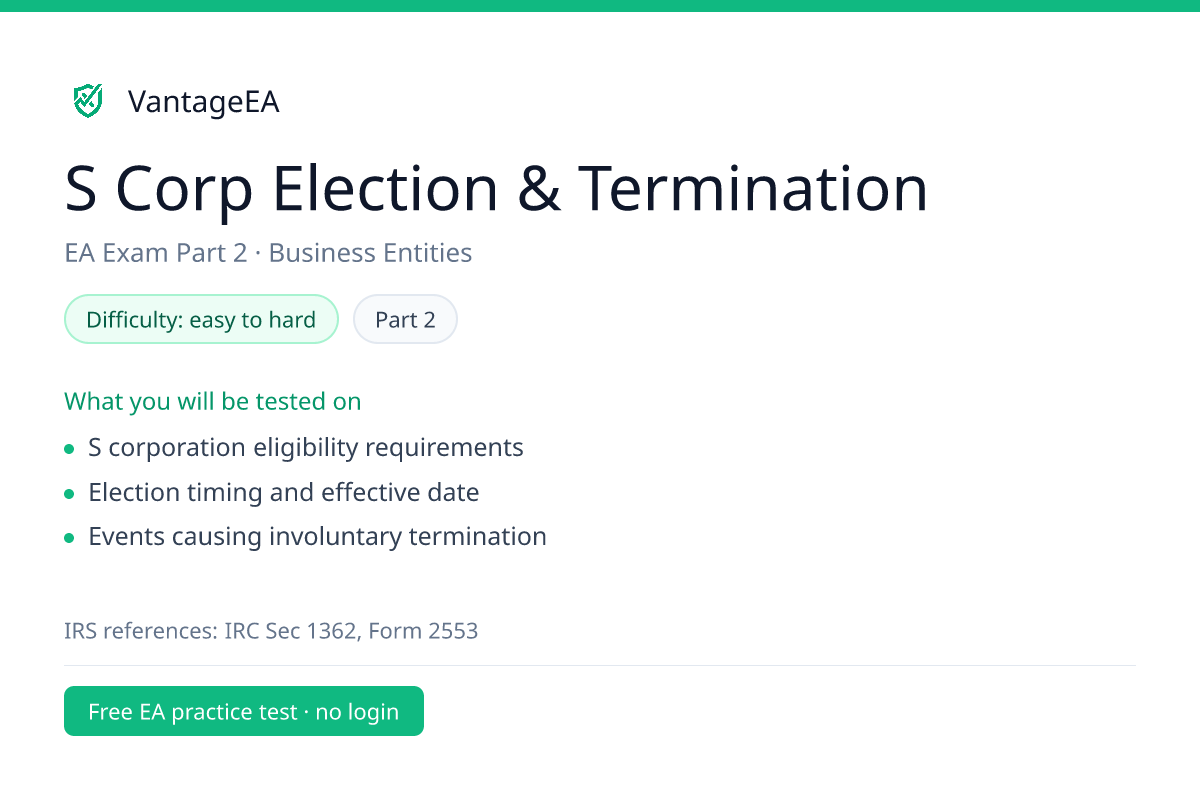Select the Part 2 tag pill

(405, 319)
